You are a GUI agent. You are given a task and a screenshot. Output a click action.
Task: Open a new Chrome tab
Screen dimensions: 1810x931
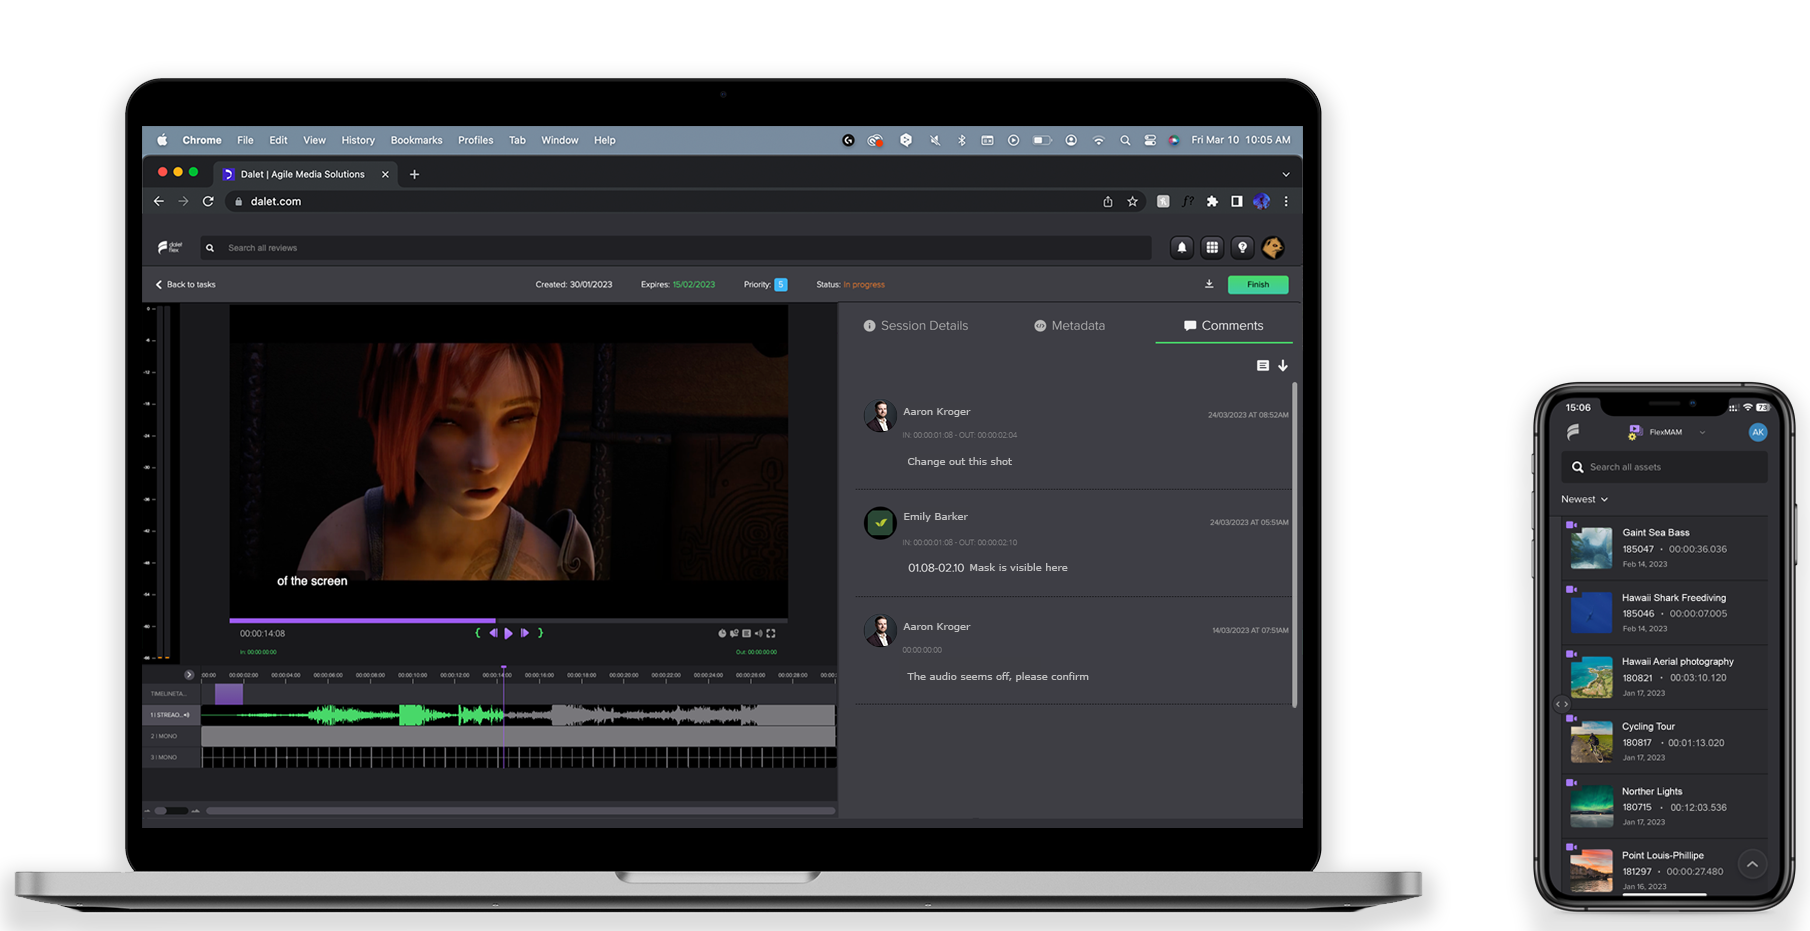point(414,174)
